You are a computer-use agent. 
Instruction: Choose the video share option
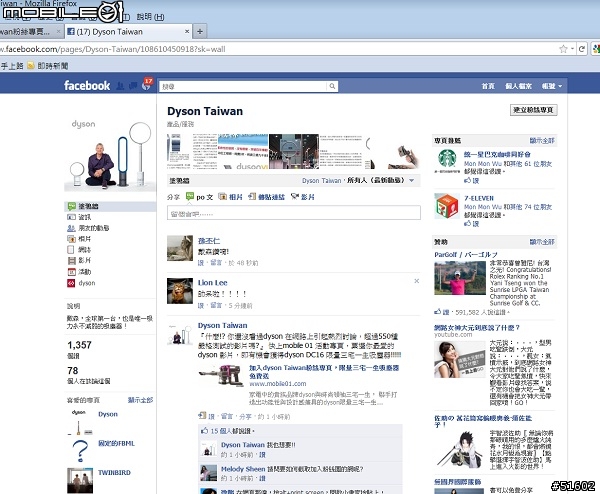coord(303,197)
